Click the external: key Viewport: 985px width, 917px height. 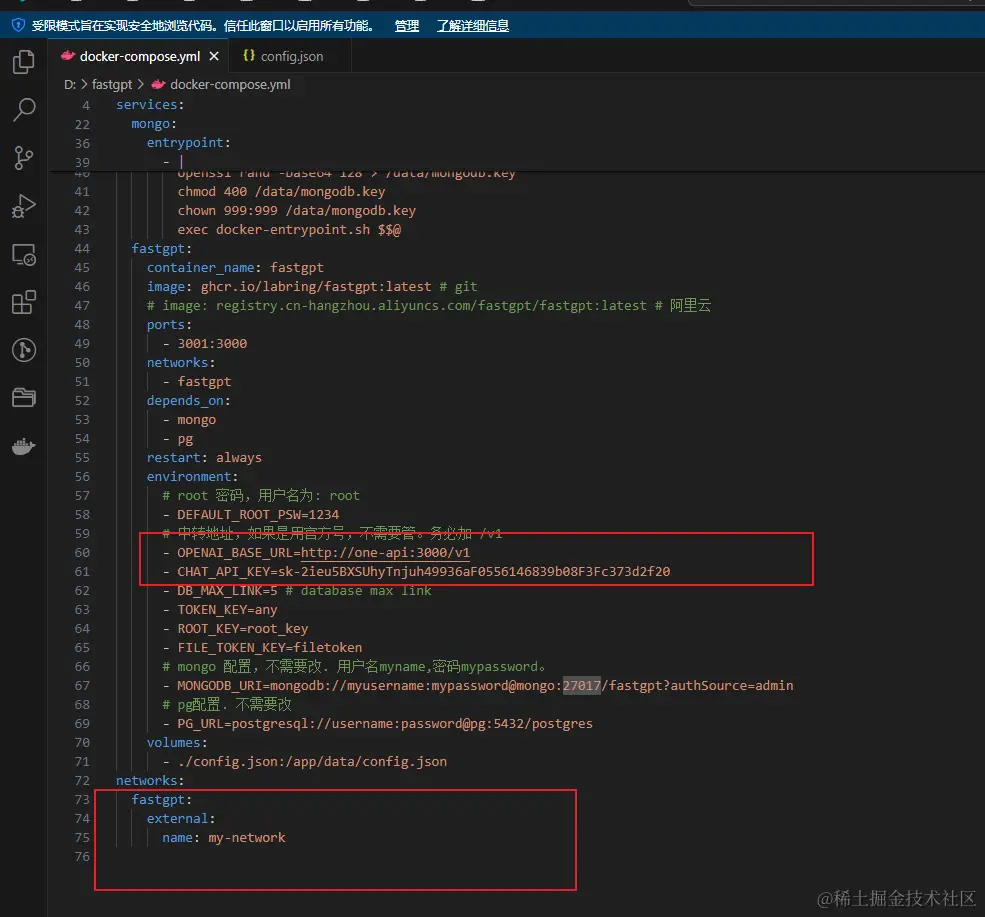[x=181, y=818]
